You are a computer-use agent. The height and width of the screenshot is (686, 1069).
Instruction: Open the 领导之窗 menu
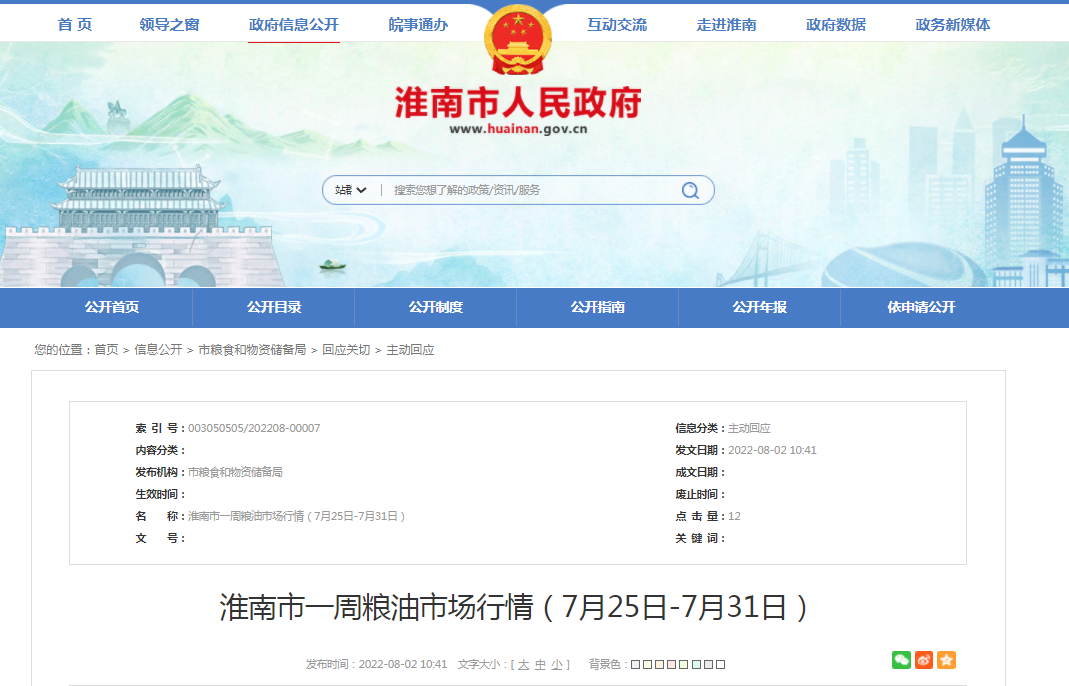pyautogui.click(x=170, y=23)
